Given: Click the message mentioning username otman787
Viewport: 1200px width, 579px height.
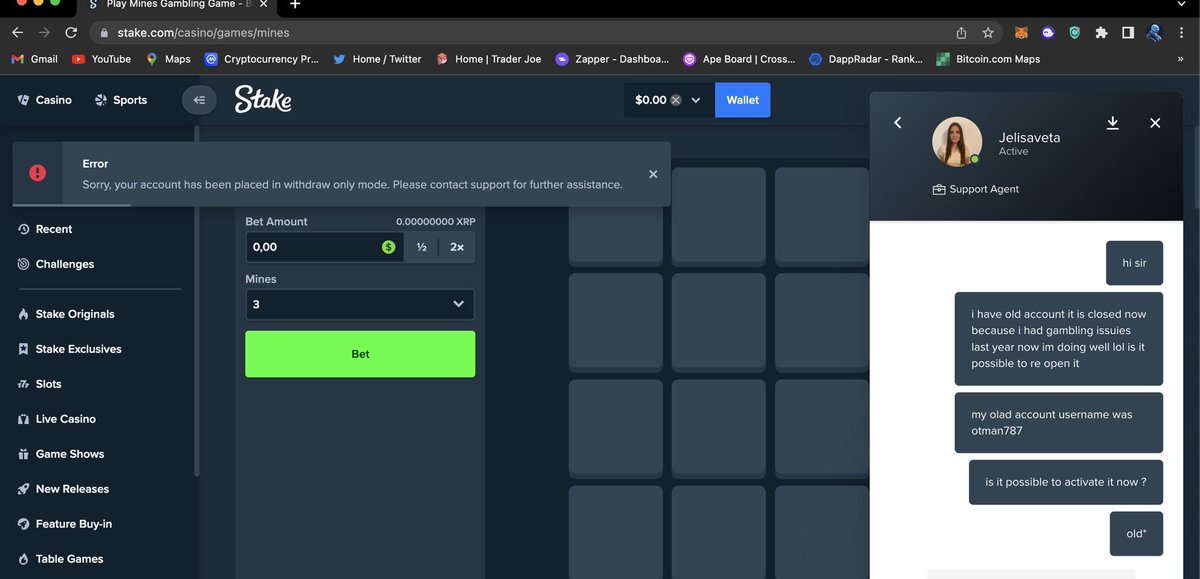Looking at the screenshot, I should point(1059,423).
